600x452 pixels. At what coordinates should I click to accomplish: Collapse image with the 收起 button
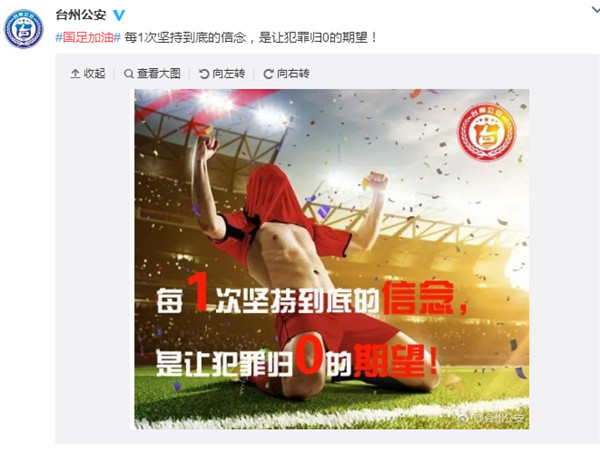pos(88,73)
